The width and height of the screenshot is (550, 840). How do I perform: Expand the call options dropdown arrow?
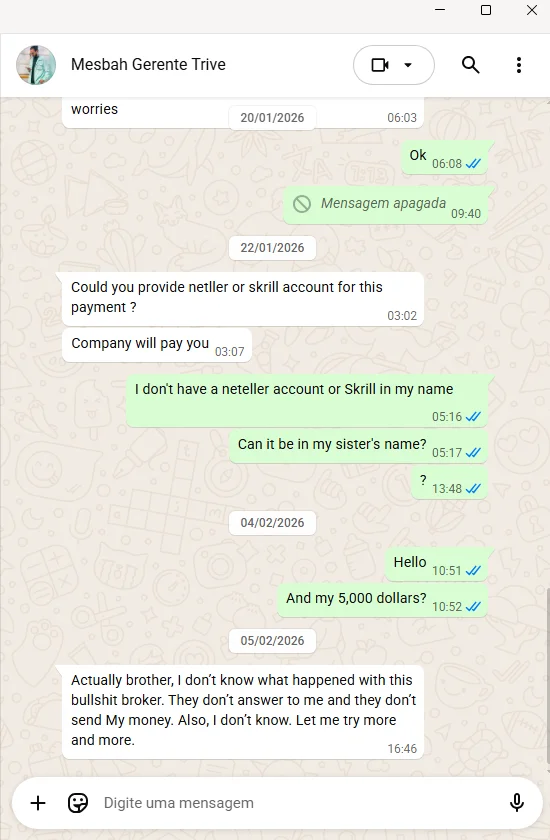coord(408,65)
